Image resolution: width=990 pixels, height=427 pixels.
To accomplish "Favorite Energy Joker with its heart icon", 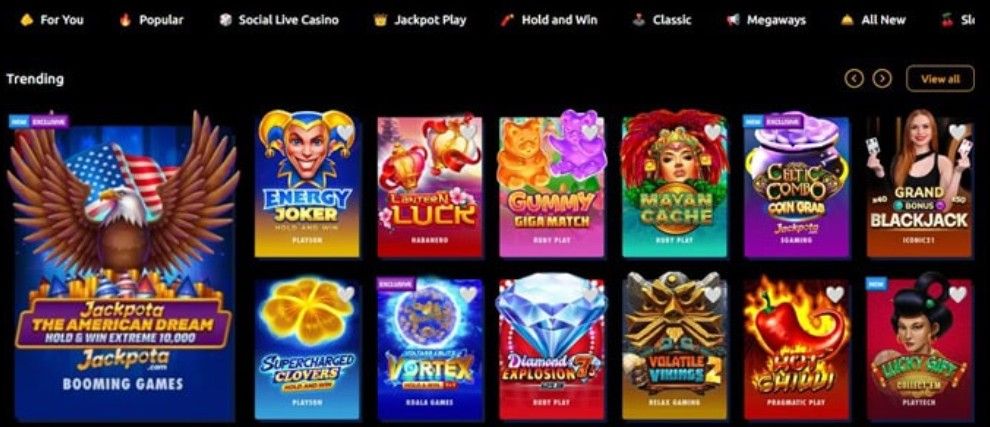I will 345,132.
